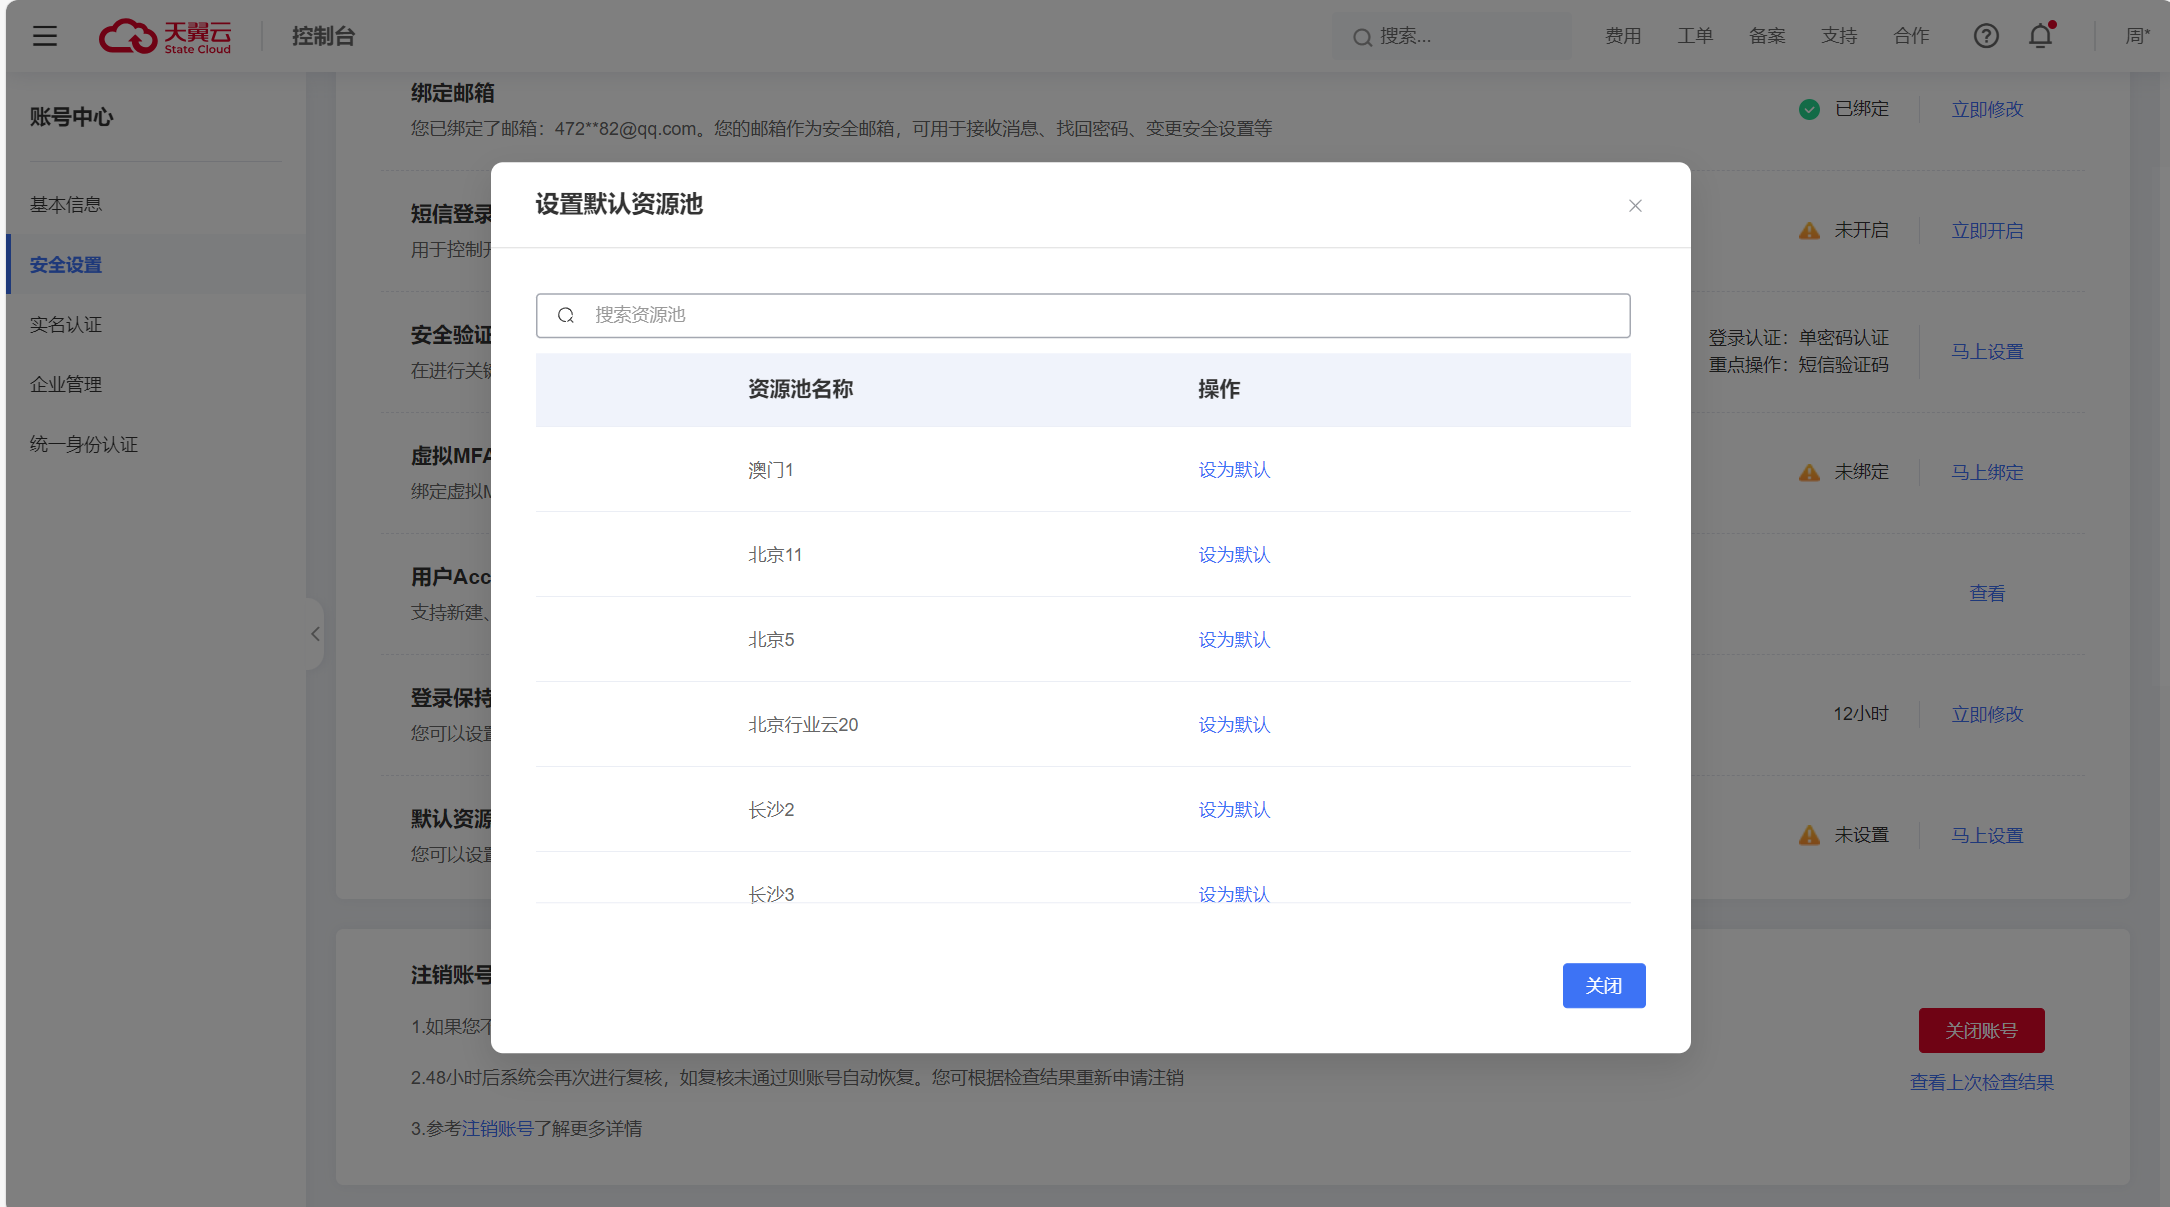This screenshot has height=1207, width=2170.
Task: Collapse the left sidebar with chevron
Action: (x=315, y=634)
